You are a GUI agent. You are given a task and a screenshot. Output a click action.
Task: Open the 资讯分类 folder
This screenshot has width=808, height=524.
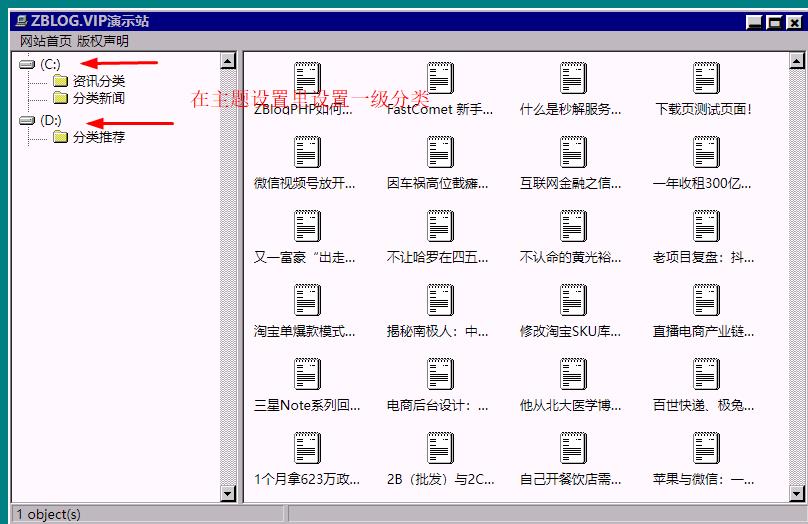click(89, 81)
